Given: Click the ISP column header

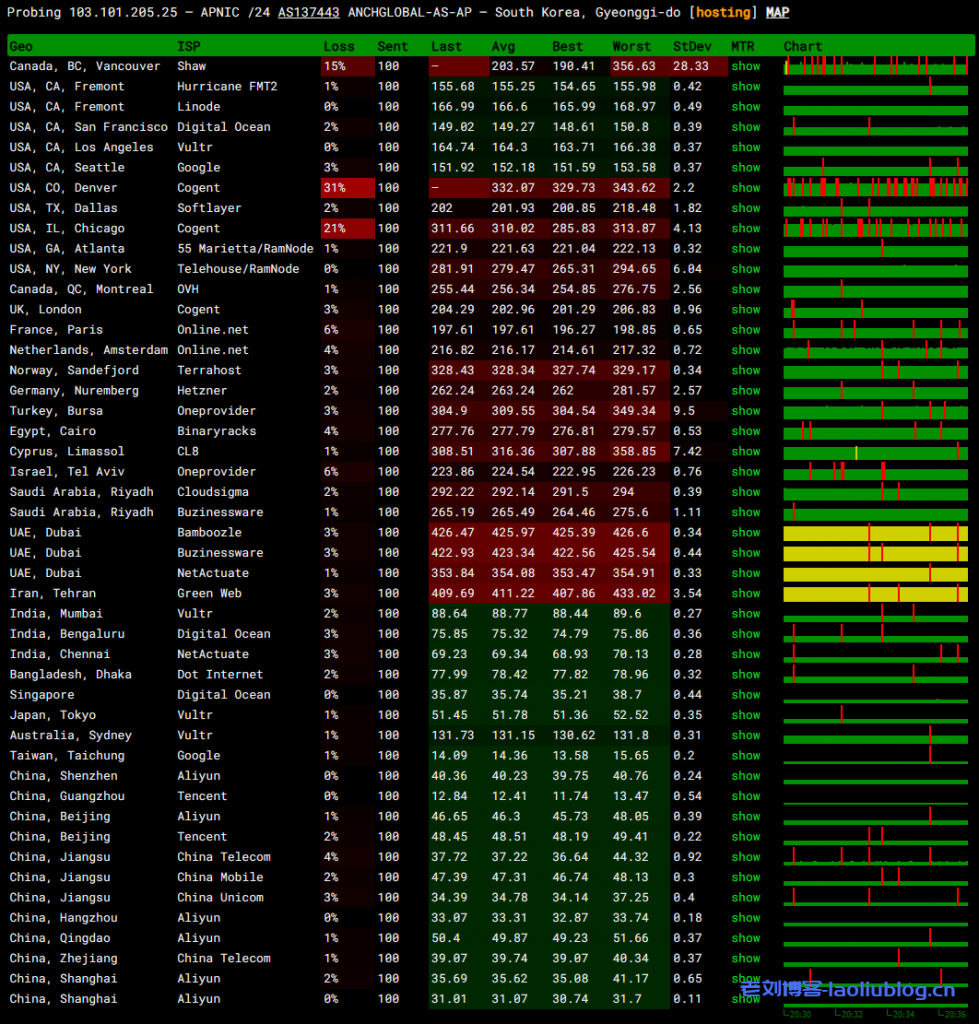Looking at the screenshot, I should (x=188, y=46).
